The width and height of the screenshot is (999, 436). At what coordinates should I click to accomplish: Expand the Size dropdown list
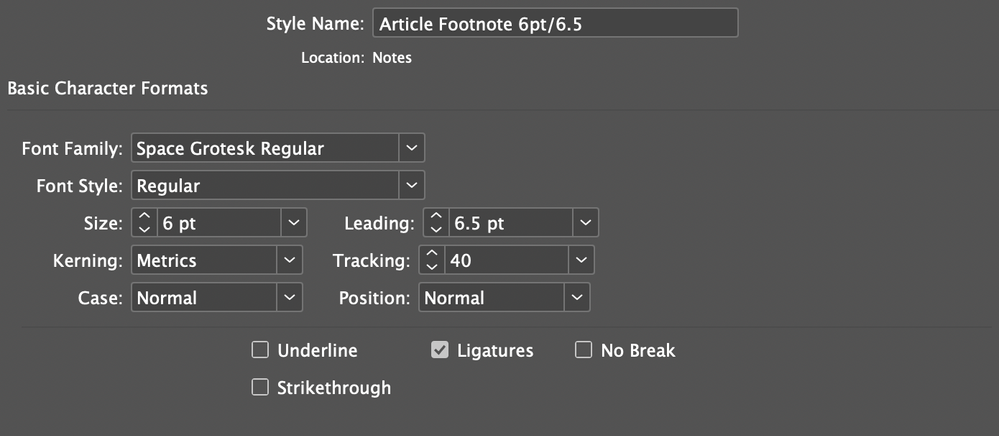point(292,222)
